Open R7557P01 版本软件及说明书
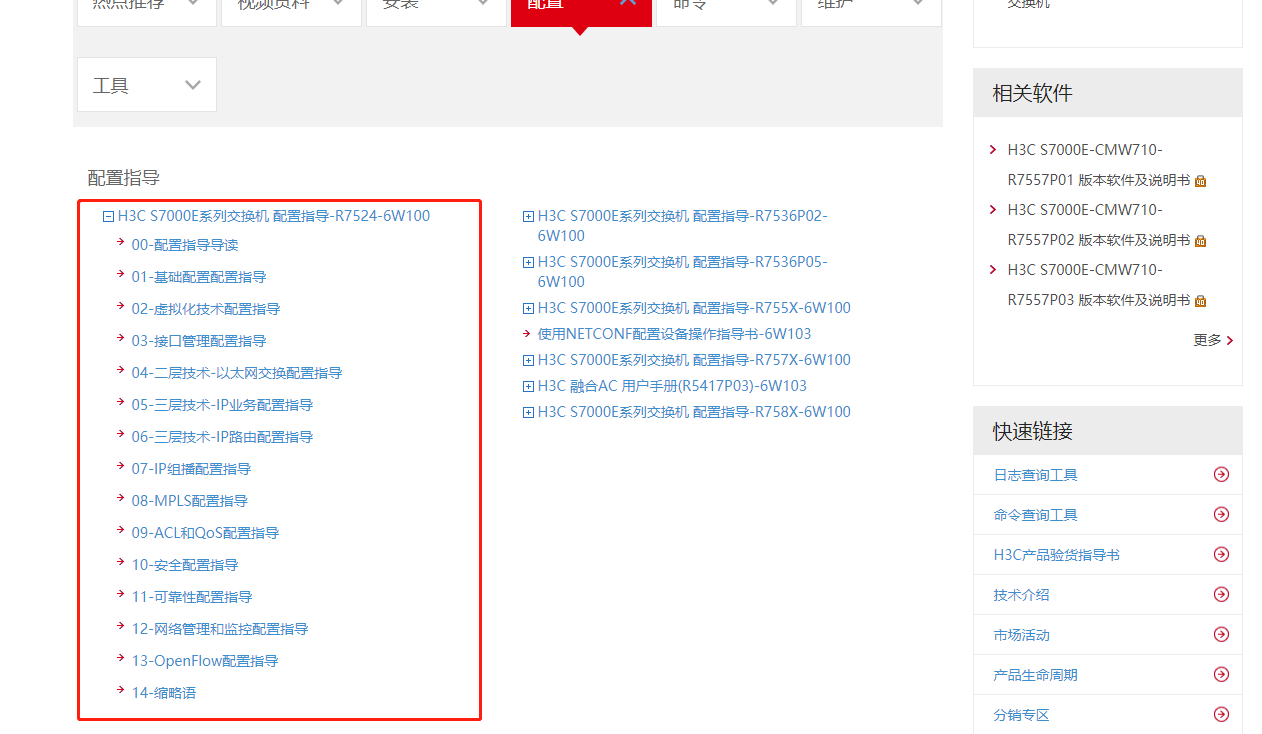This screenshot has width=1262, height=734. tap(1098, 165)
